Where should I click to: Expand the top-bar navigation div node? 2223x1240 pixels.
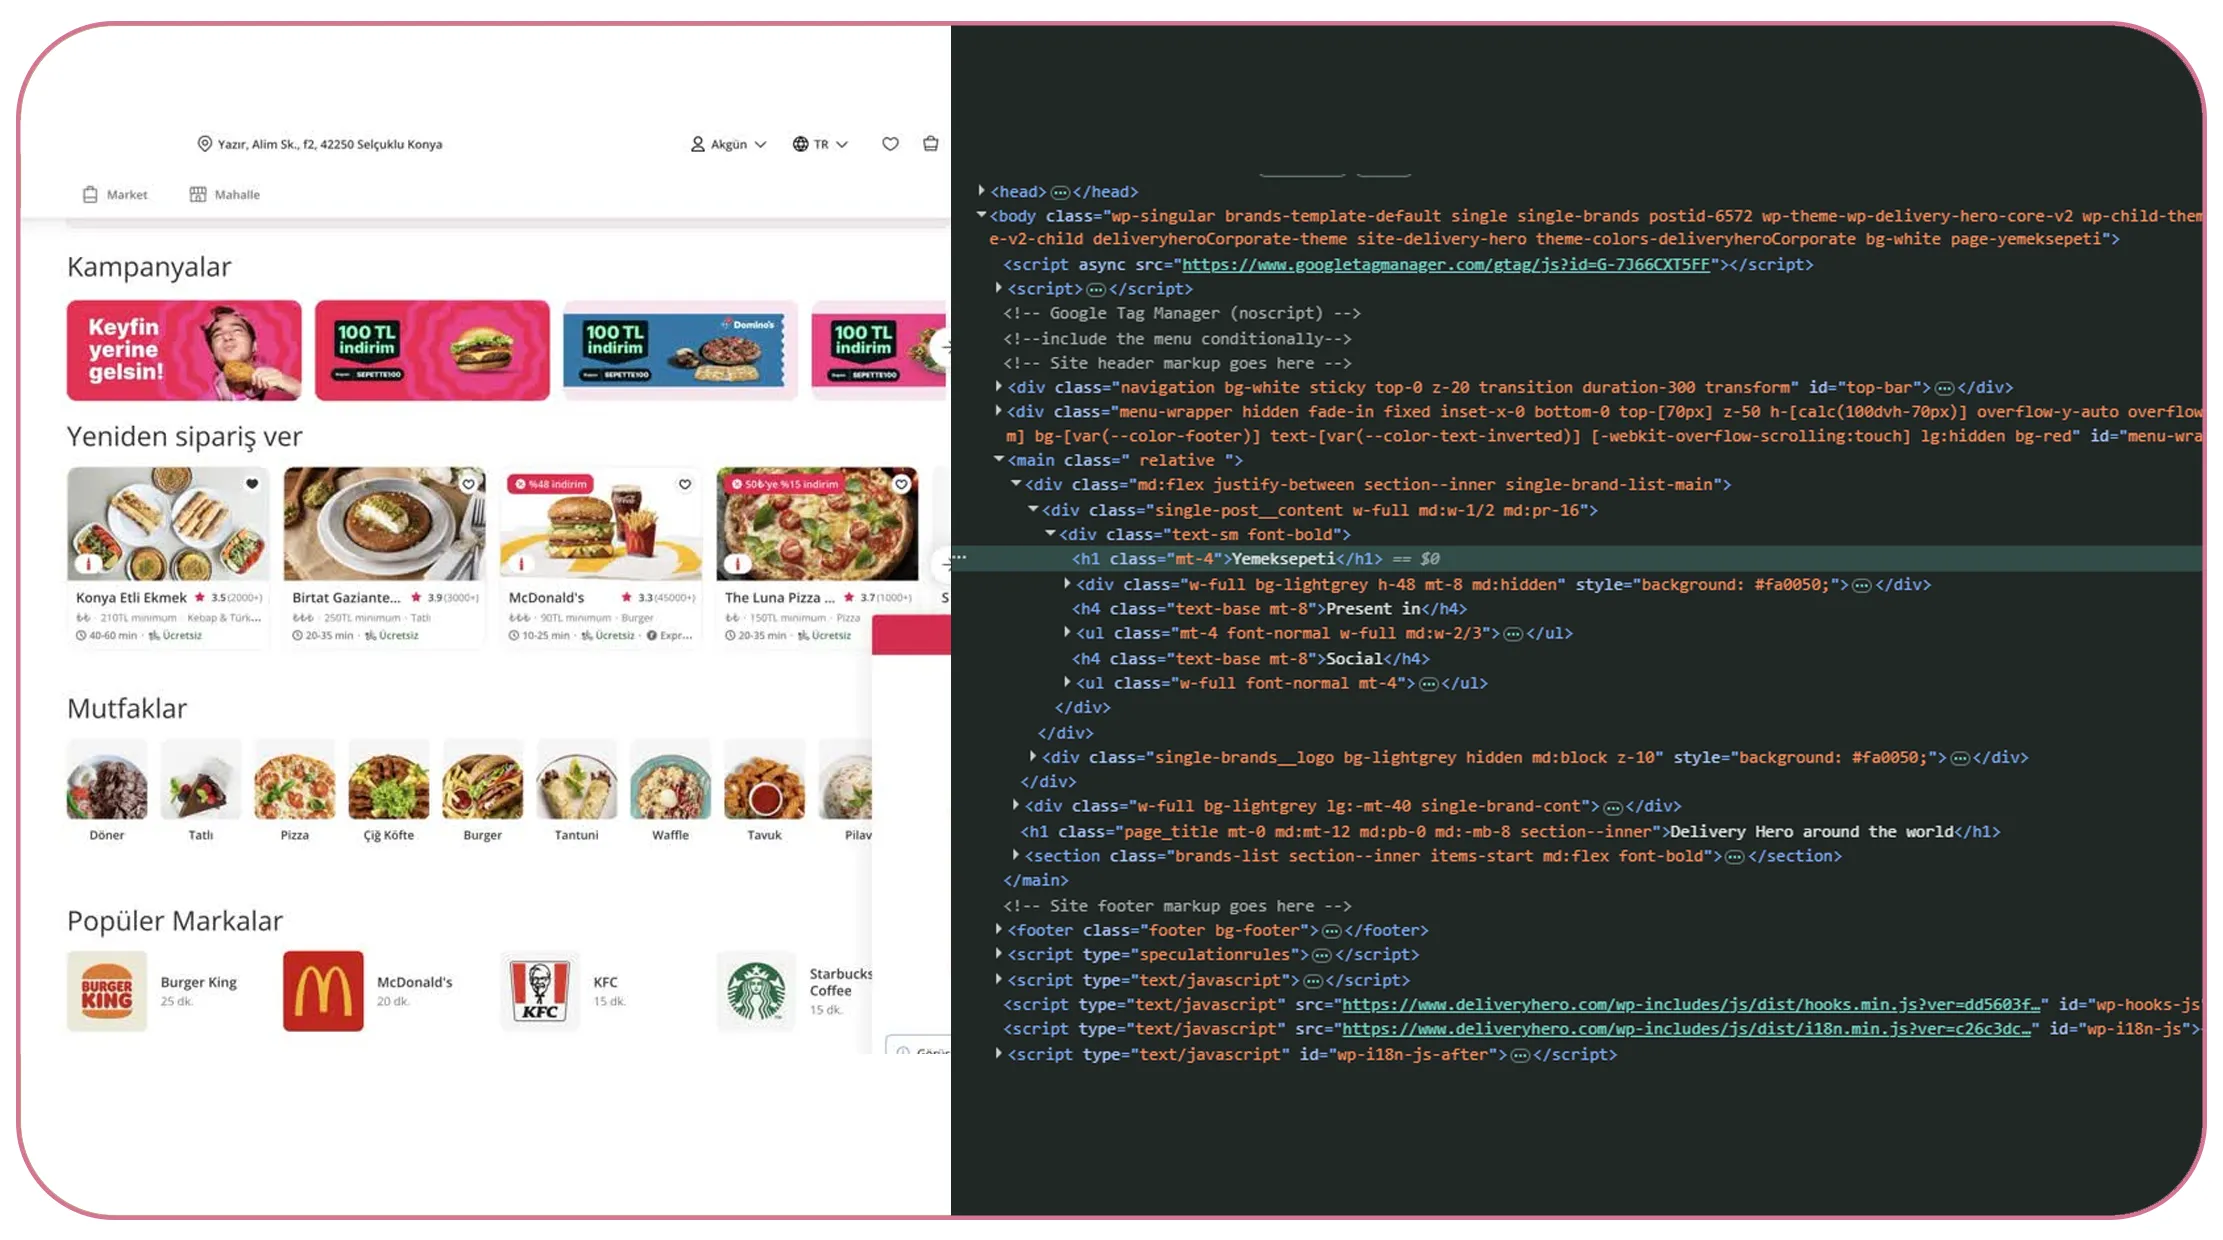(x=999, y=386)
